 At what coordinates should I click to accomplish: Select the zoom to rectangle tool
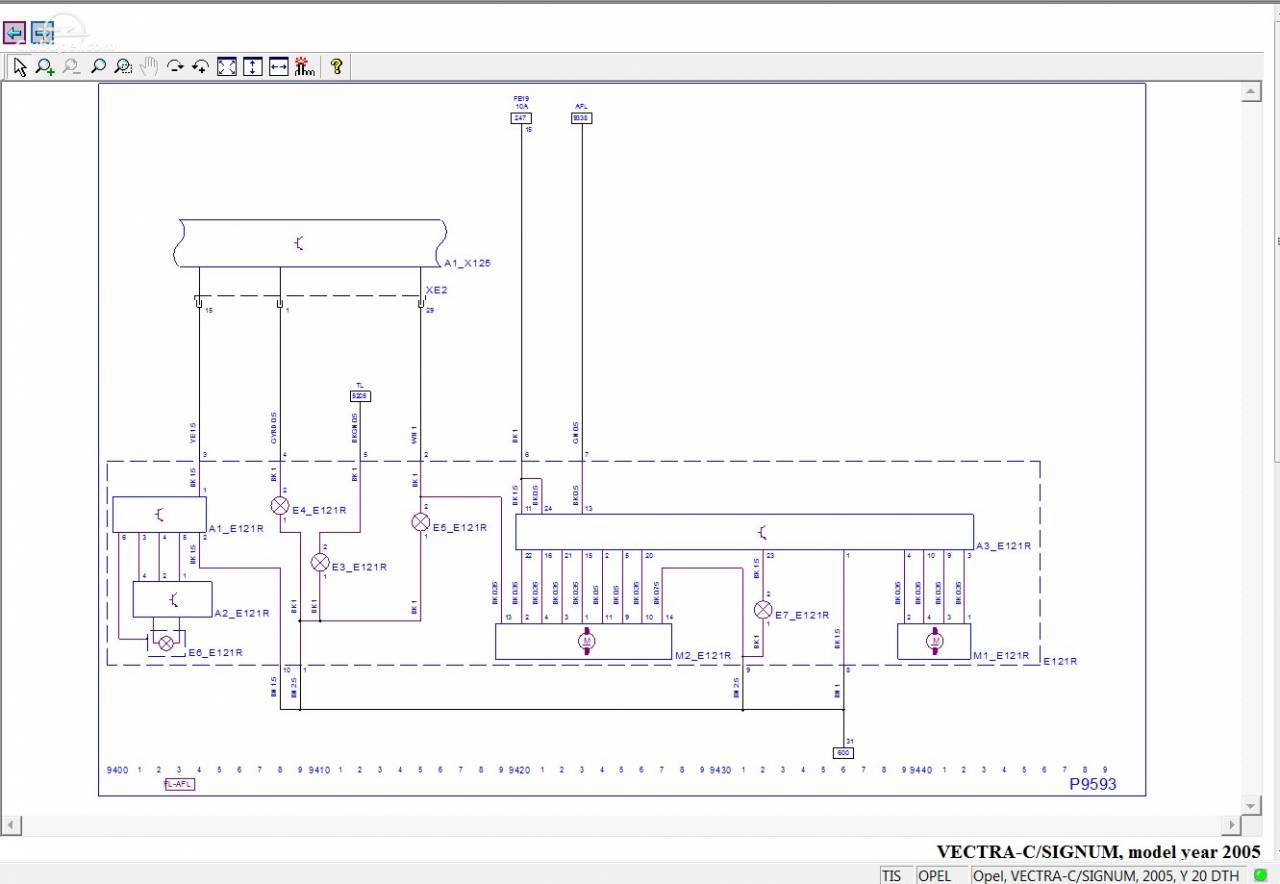pyautogui.click(x=123, y=67)
